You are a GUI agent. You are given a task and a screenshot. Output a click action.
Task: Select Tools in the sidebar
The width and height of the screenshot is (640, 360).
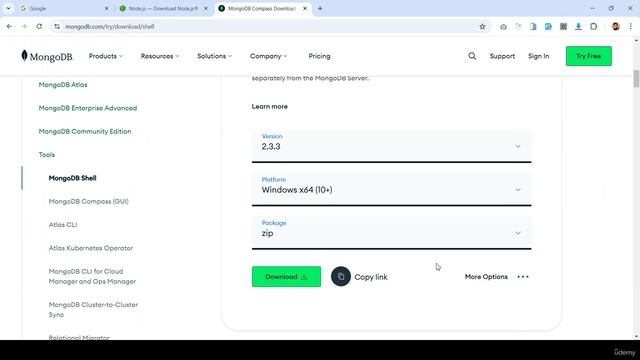click(x=47, y=154)
